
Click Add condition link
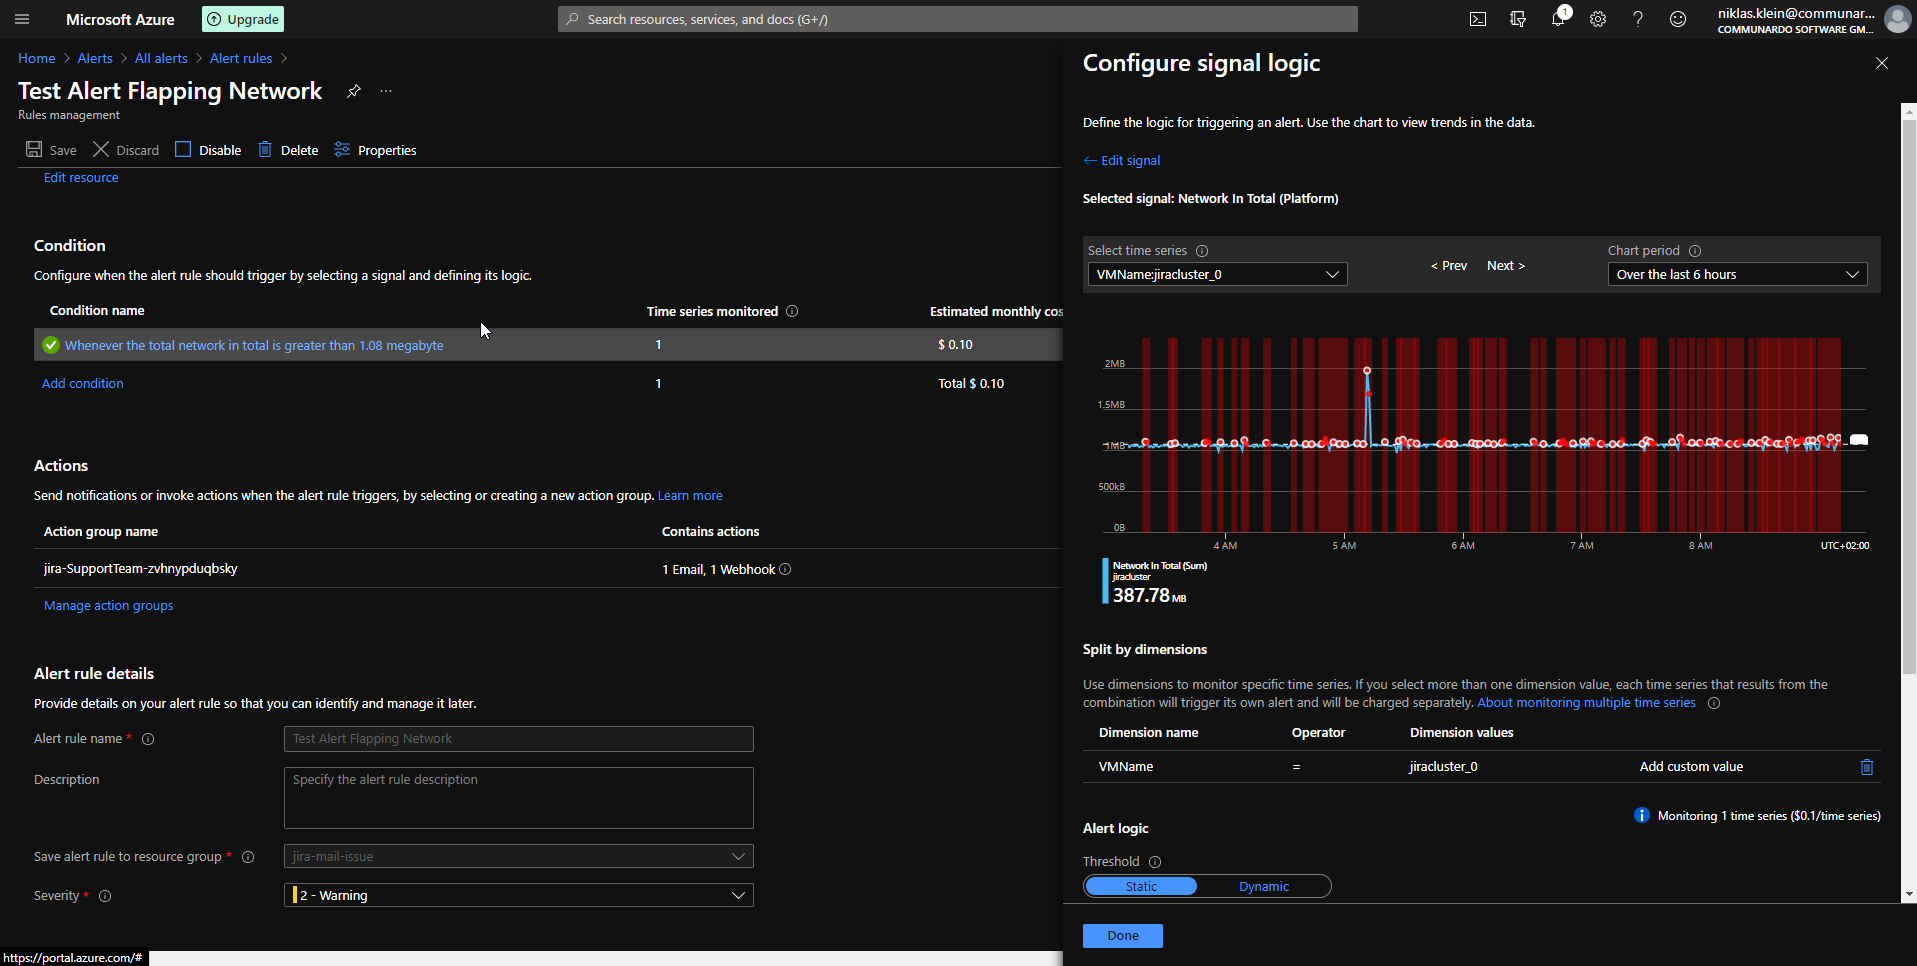[x=83, y=383]
